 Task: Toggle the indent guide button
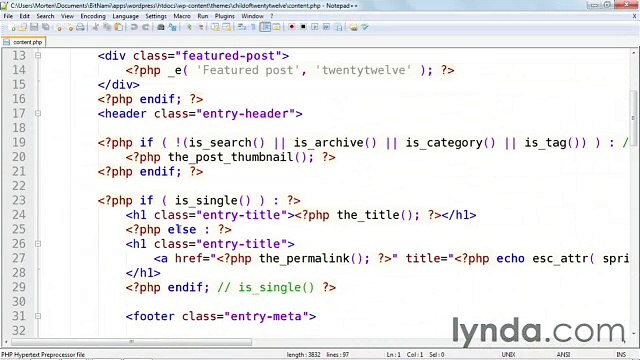point(265,27)
